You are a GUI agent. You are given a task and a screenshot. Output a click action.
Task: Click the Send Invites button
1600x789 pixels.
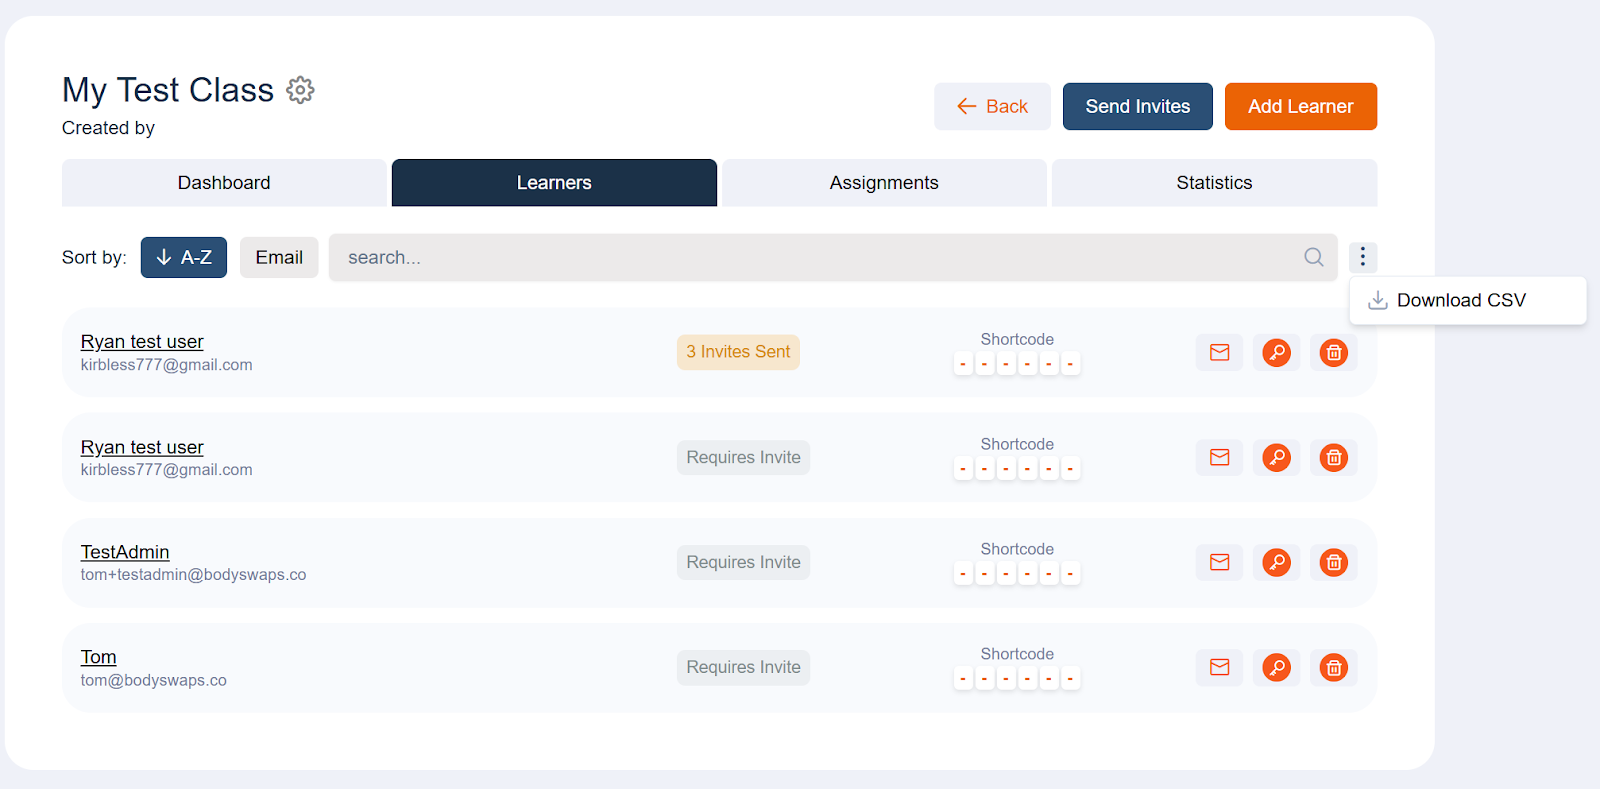(1138, 106)
